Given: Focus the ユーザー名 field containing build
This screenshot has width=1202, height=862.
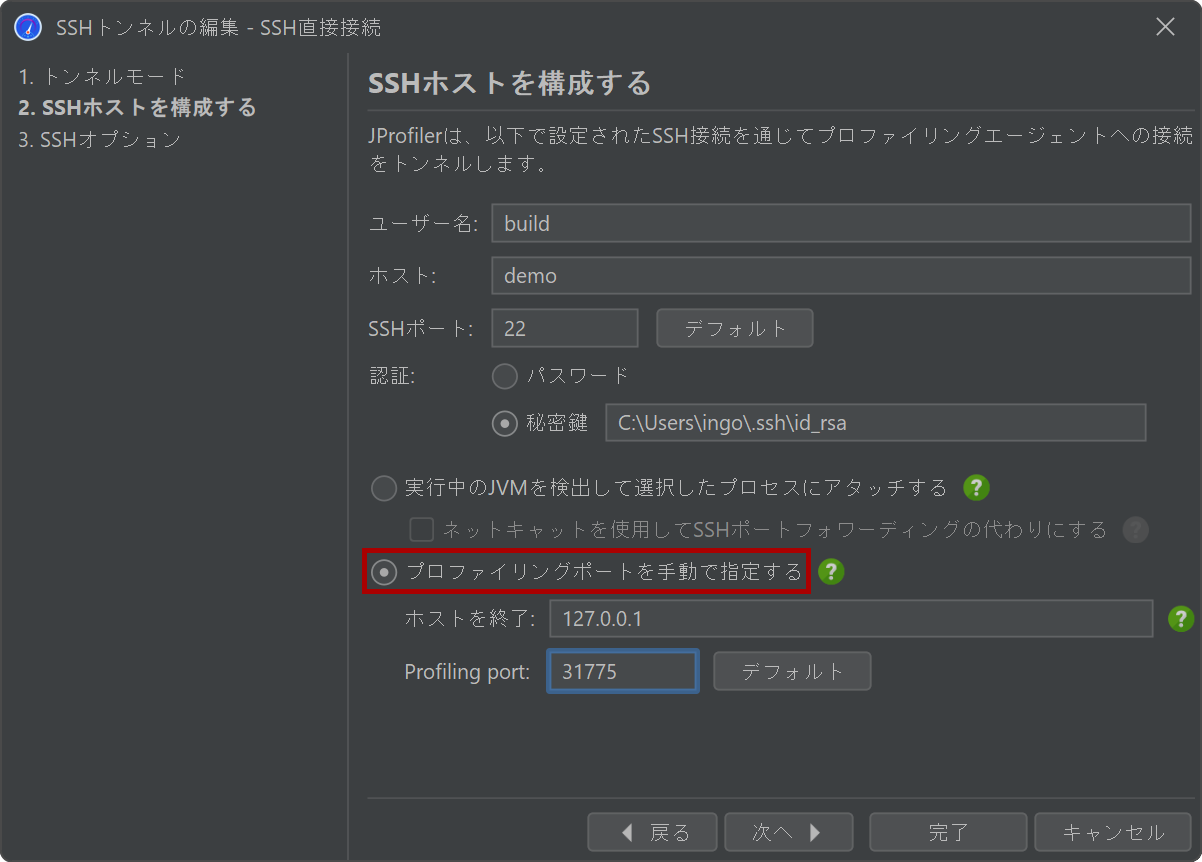Looking at the screenshot, I should point(842,223).
